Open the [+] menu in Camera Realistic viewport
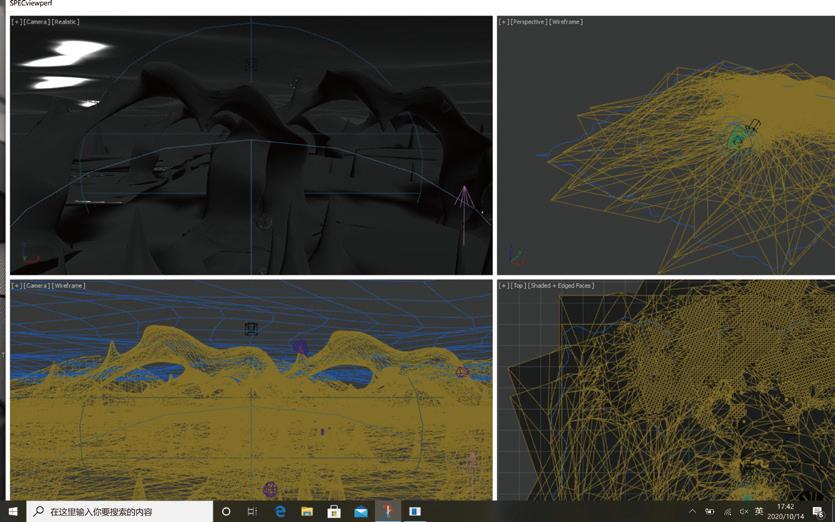This screenshot has width=835, height=522. point(16,22)
